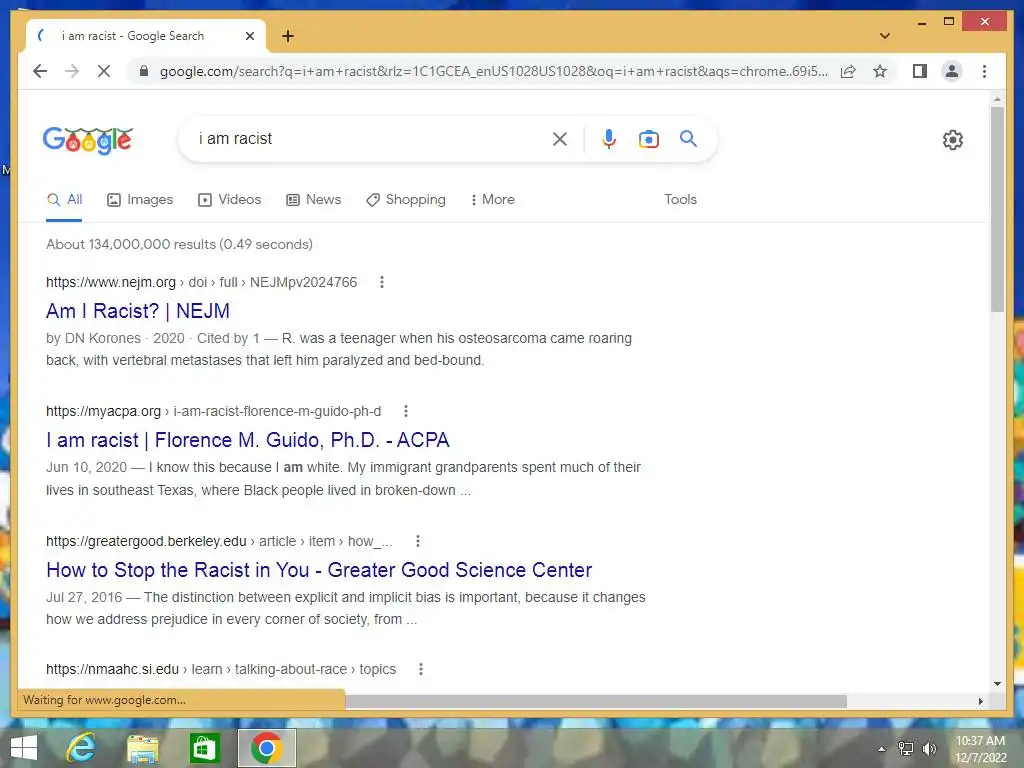Open File Explorer from taskbar

142,748
